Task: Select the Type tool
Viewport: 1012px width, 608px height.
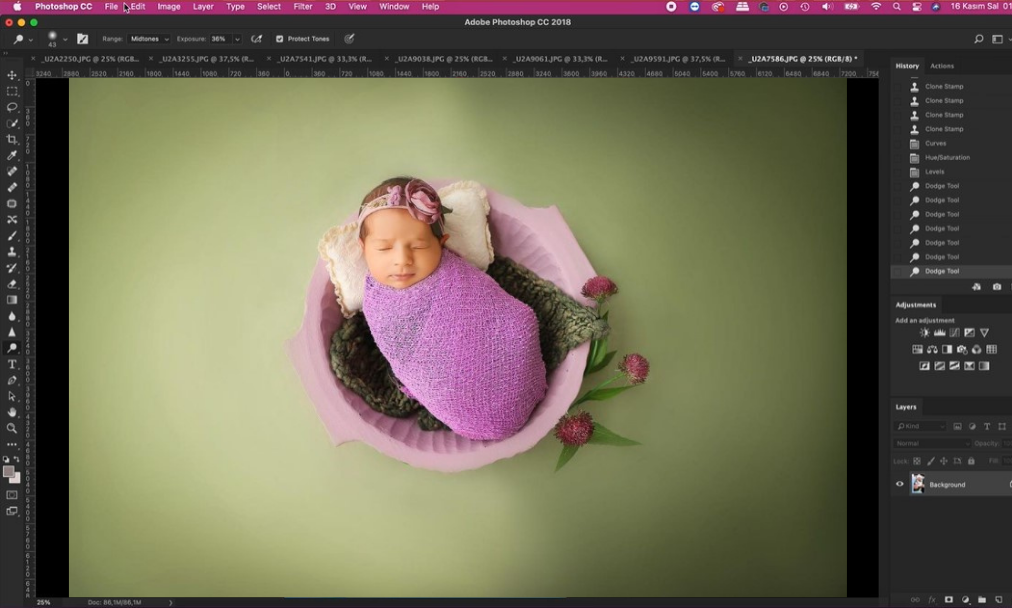Action: coord(12,365)
